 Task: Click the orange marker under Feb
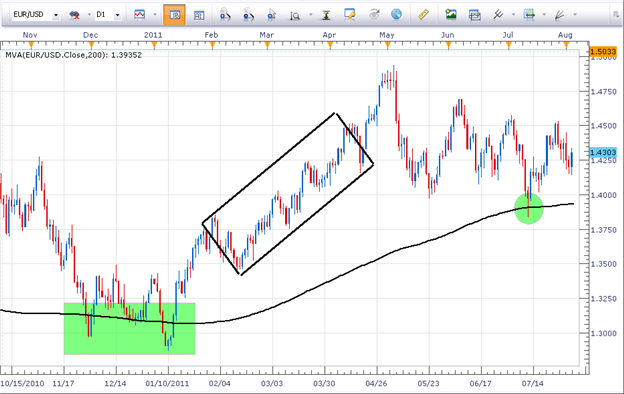tap(212, 45)
